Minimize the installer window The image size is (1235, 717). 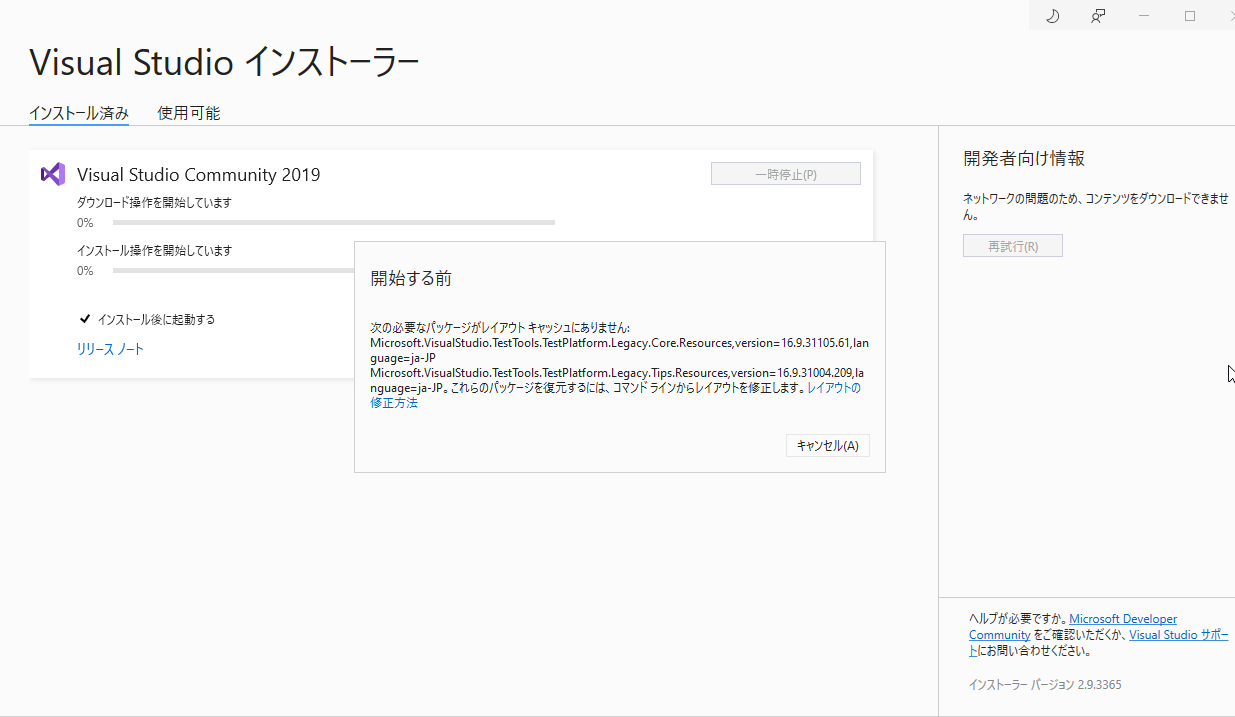pyautogui.click(x=1144, y=16)
